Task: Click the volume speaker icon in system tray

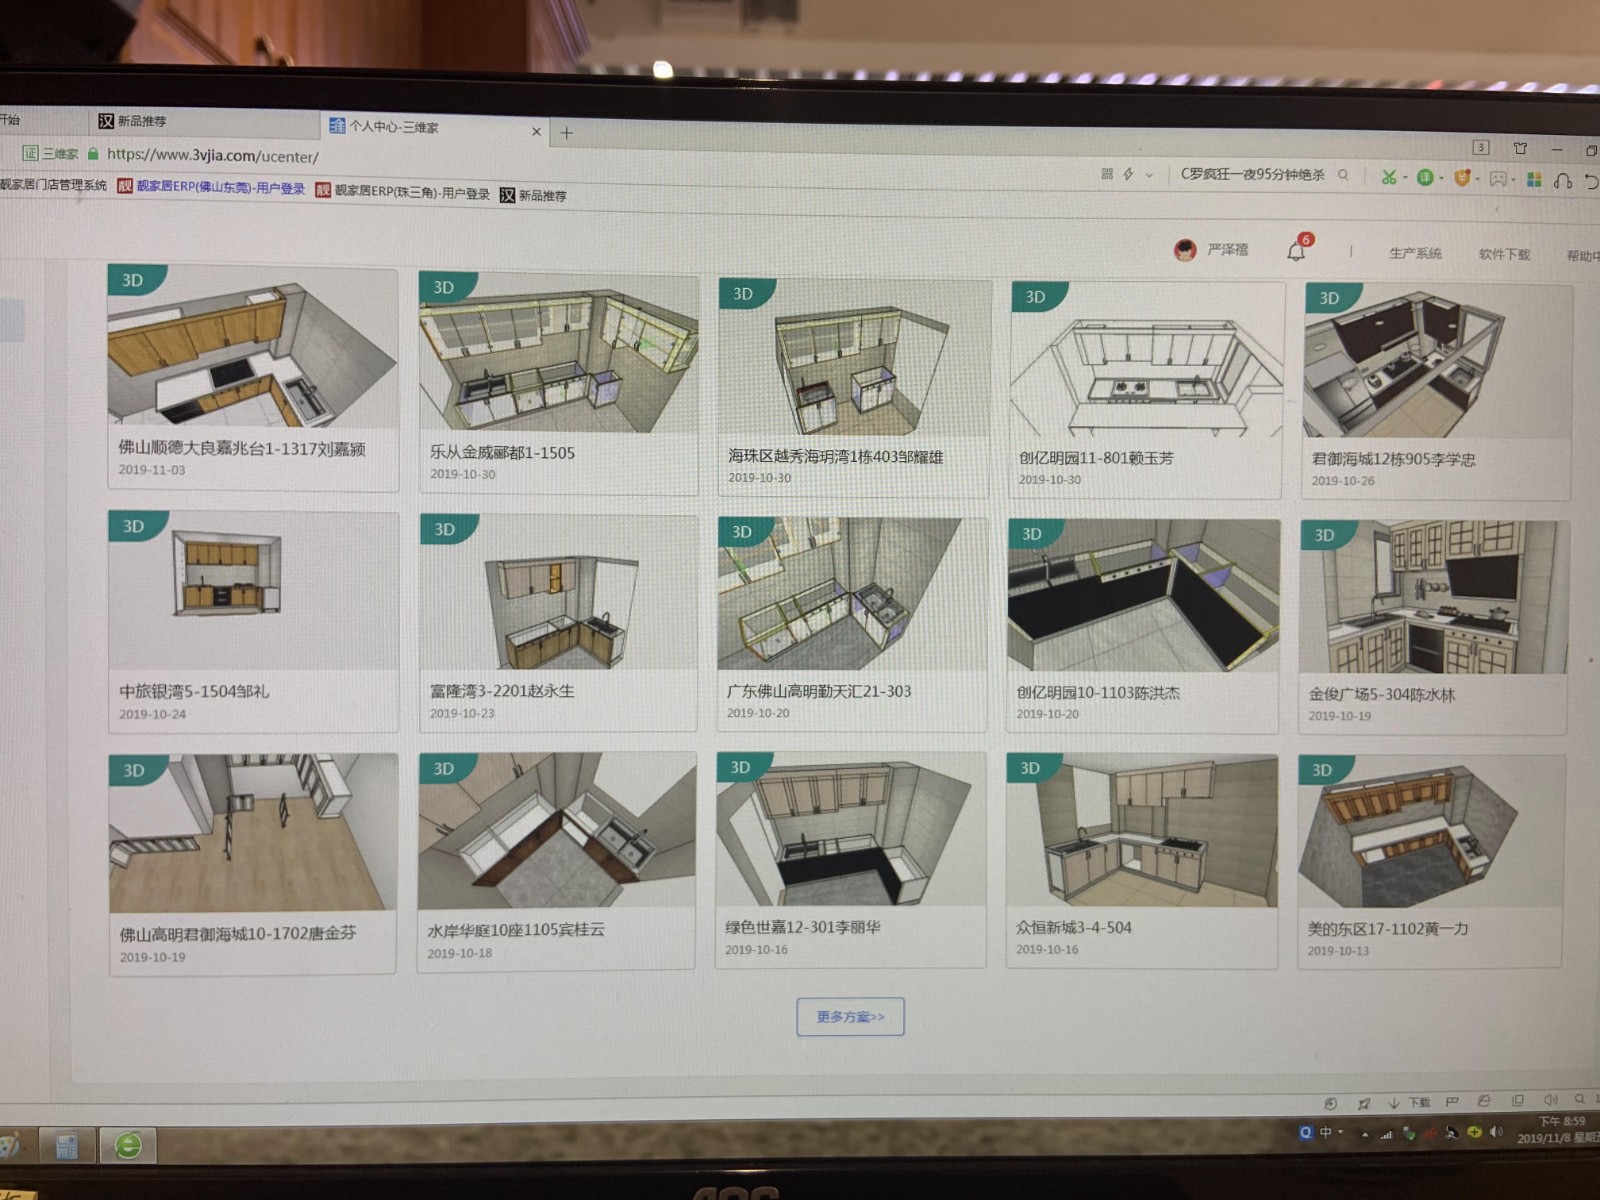Action: [x=1496, y=1132]
